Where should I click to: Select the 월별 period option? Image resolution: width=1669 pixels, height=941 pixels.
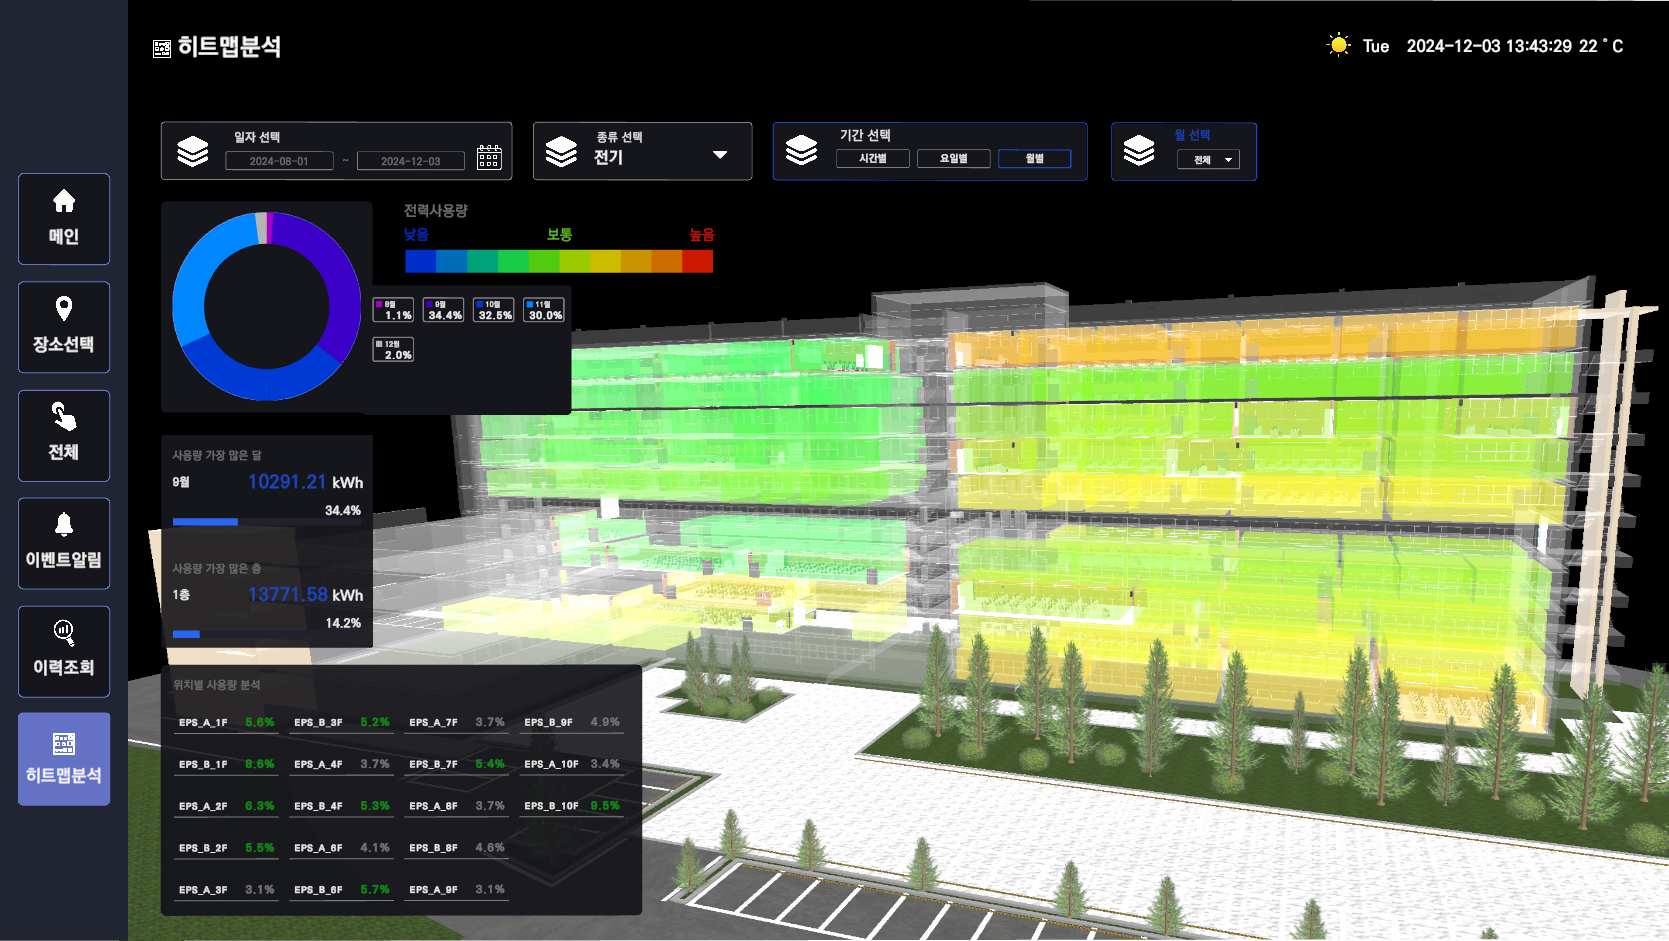point(1035,158)
